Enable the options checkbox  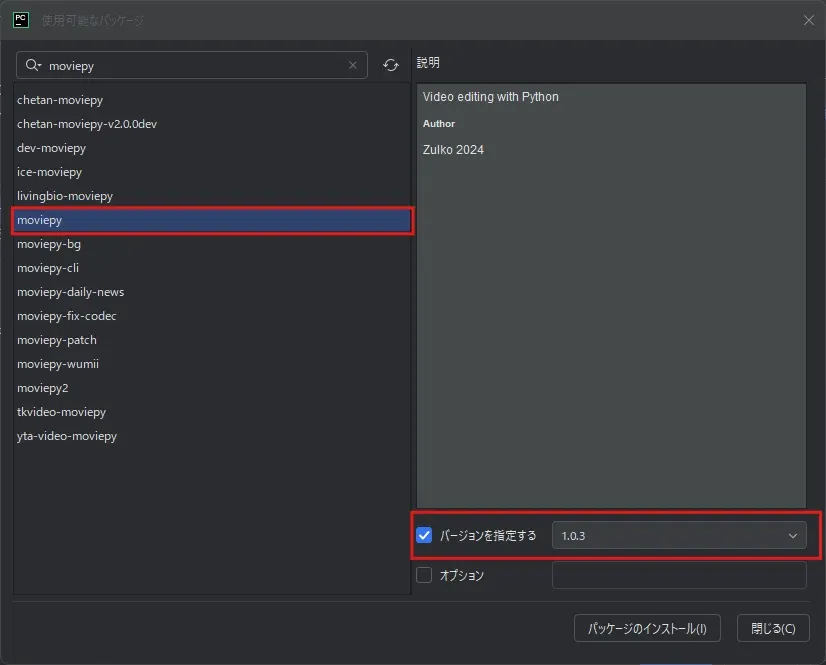[x=424, y=575]
